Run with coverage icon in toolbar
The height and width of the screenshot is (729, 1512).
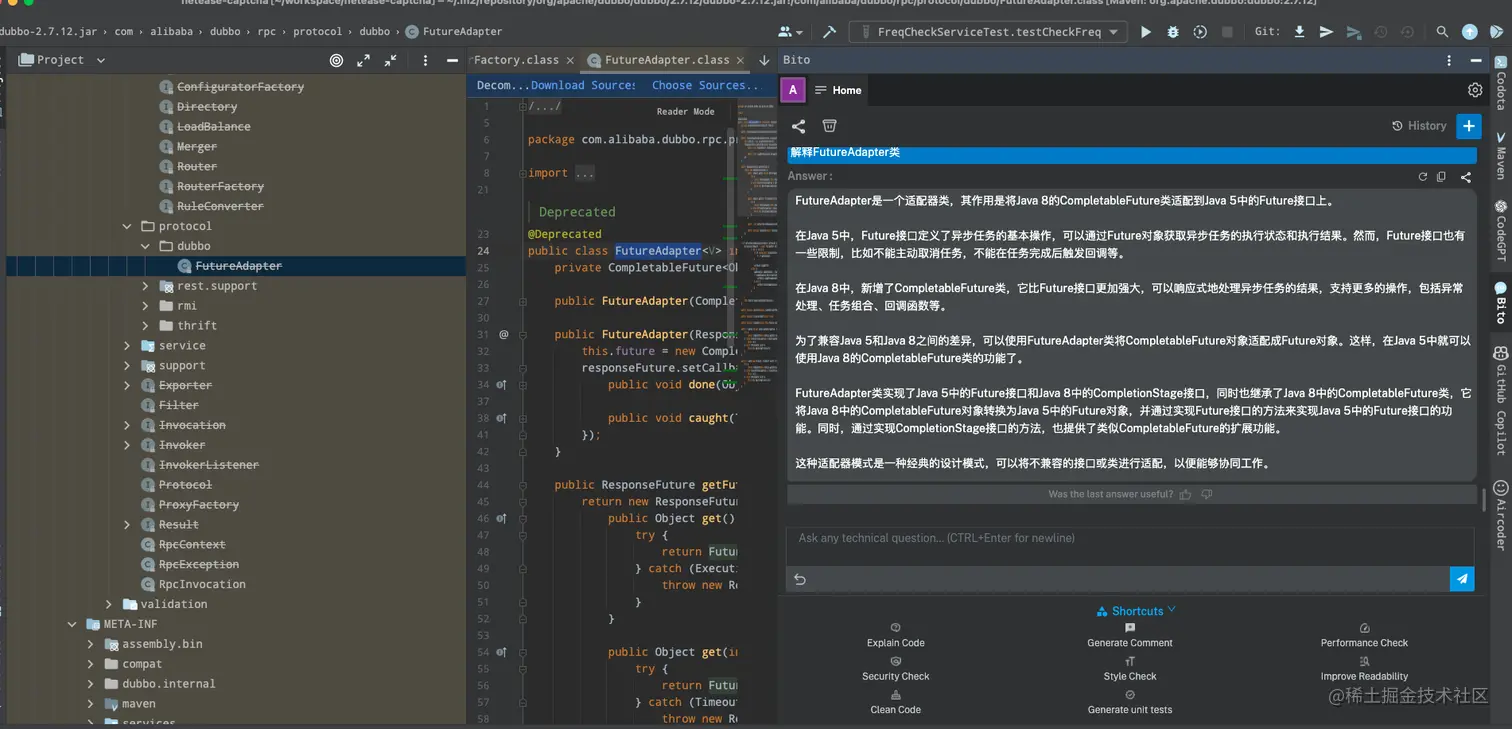tap(1200, 32)
